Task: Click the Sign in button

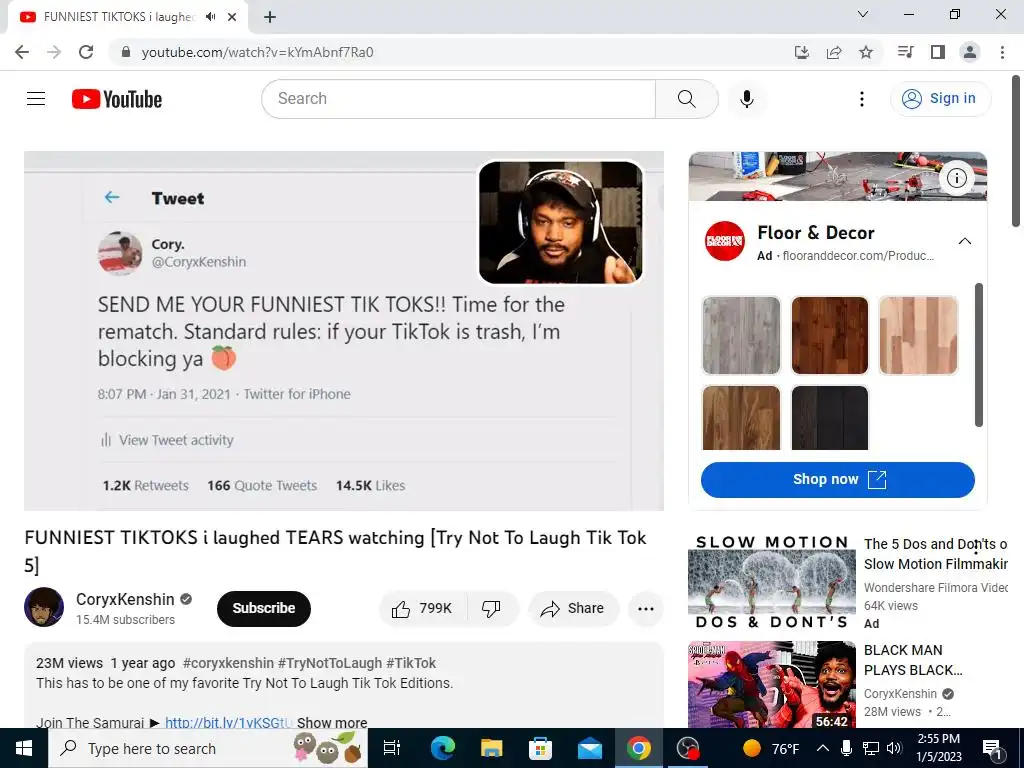Action: 940,99
